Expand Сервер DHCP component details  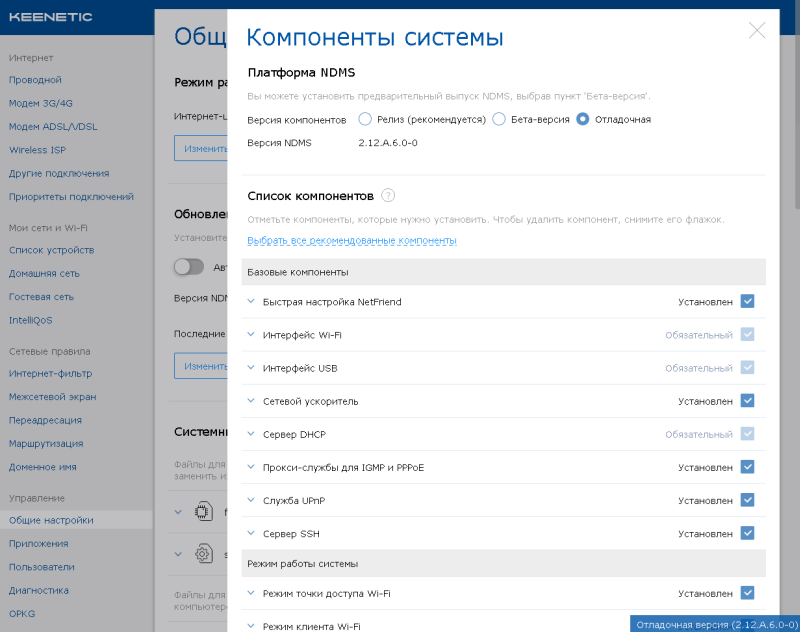coord(251,434)
